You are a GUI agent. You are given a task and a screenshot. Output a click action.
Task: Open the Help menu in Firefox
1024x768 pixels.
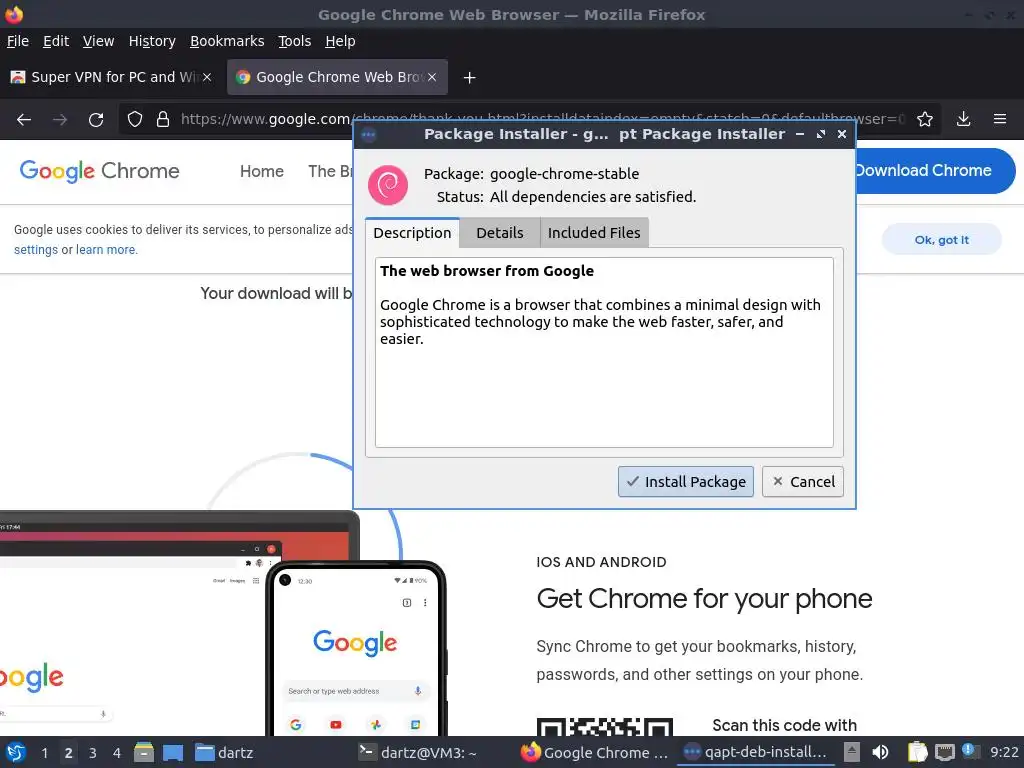coord(340,41)
